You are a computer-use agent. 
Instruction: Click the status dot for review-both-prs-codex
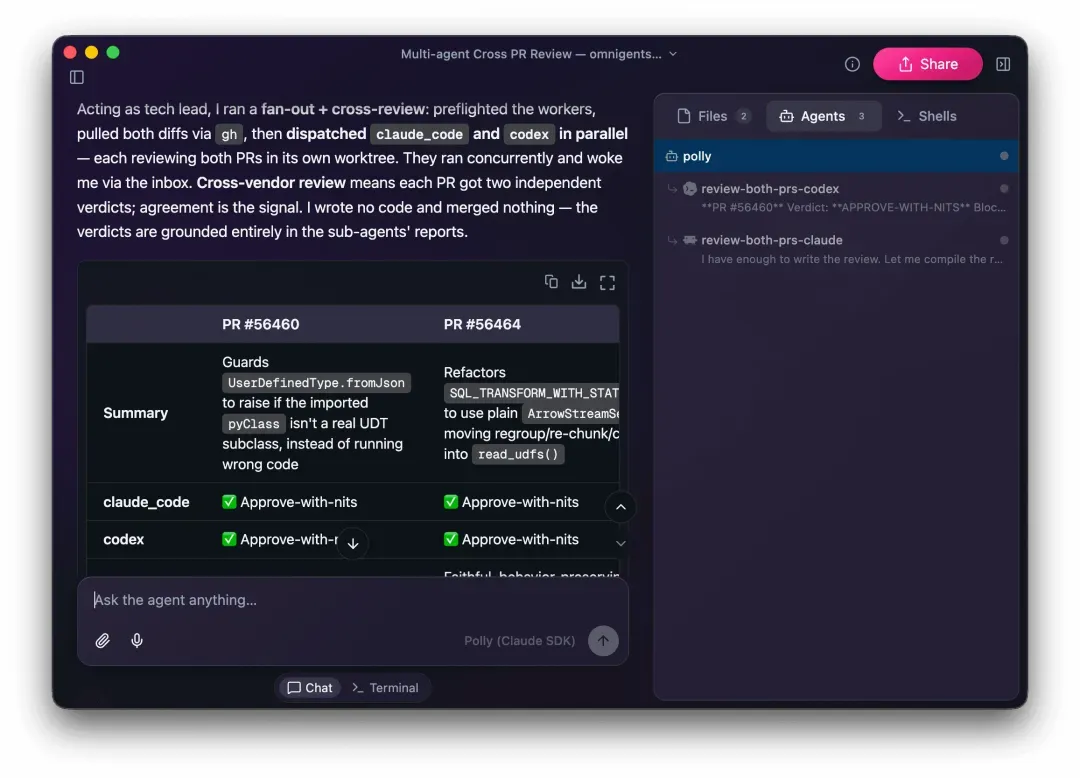(x=1004, y=189)
